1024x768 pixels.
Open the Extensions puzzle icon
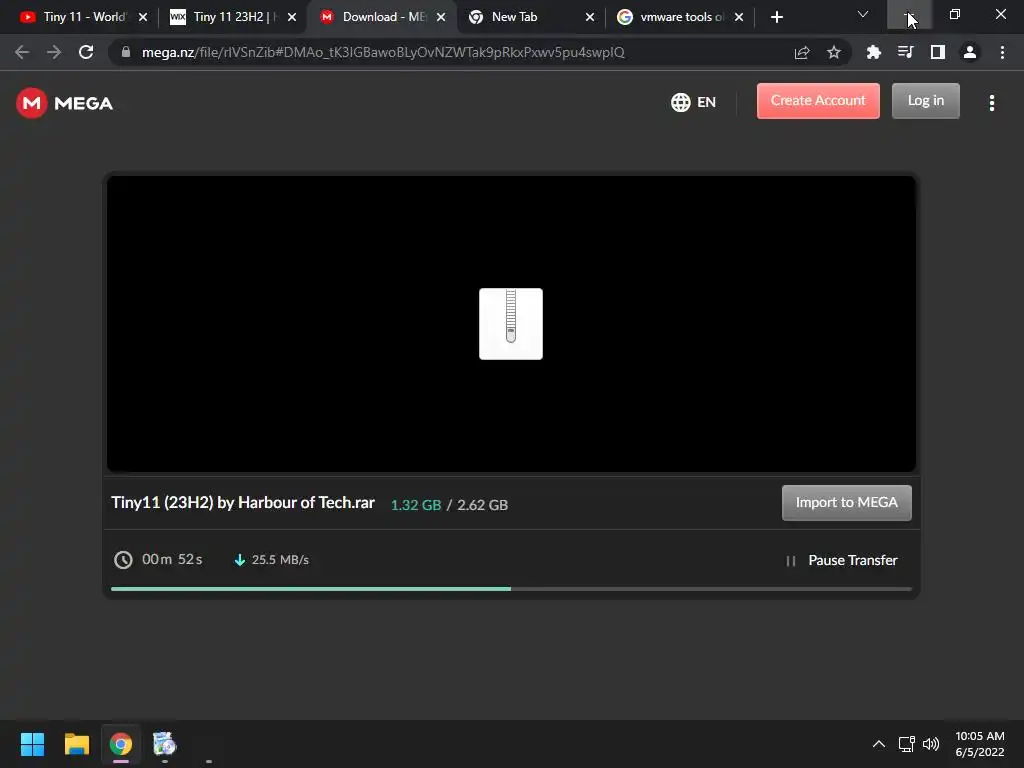[x=873, y=52]
